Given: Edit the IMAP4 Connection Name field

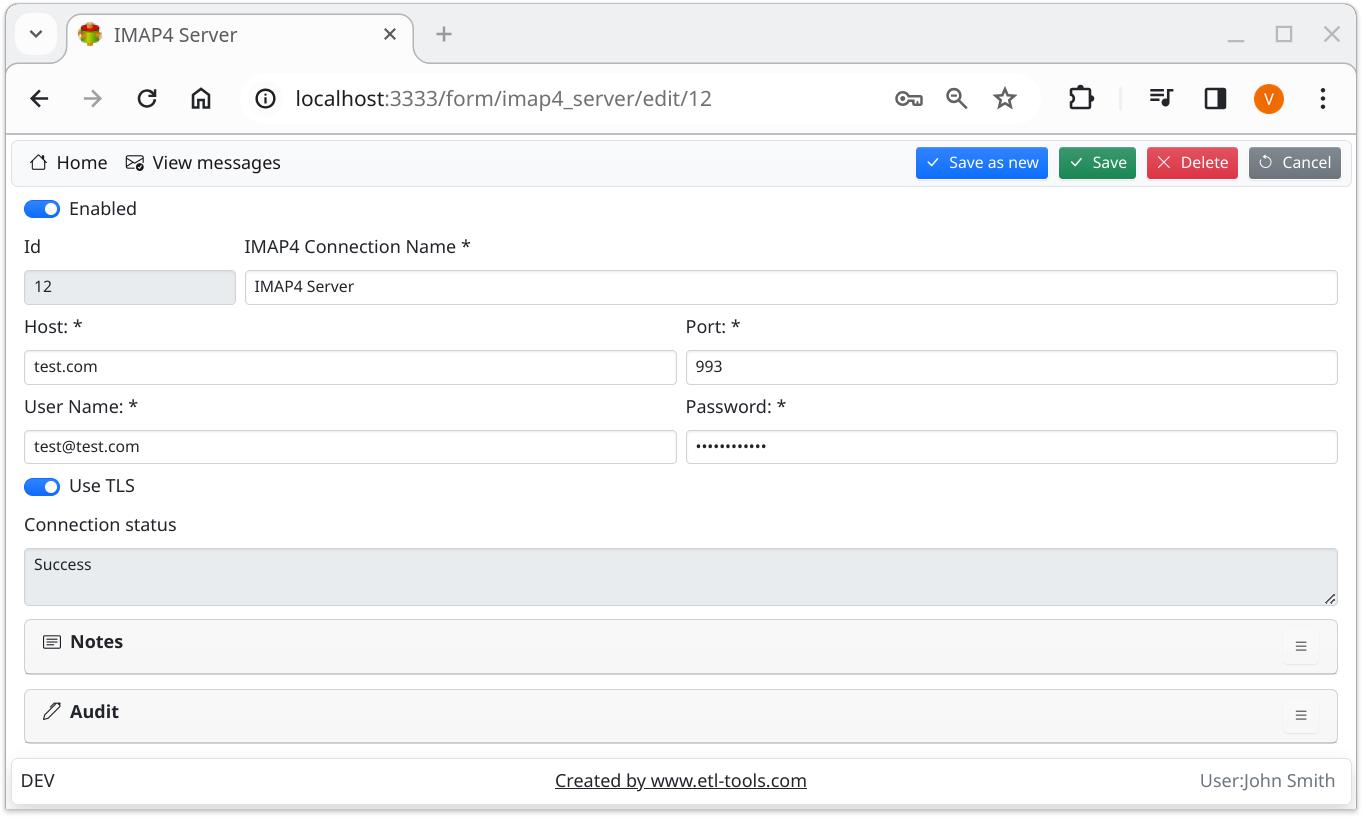Looking at the screenshot, I should [x=790, y=287].
